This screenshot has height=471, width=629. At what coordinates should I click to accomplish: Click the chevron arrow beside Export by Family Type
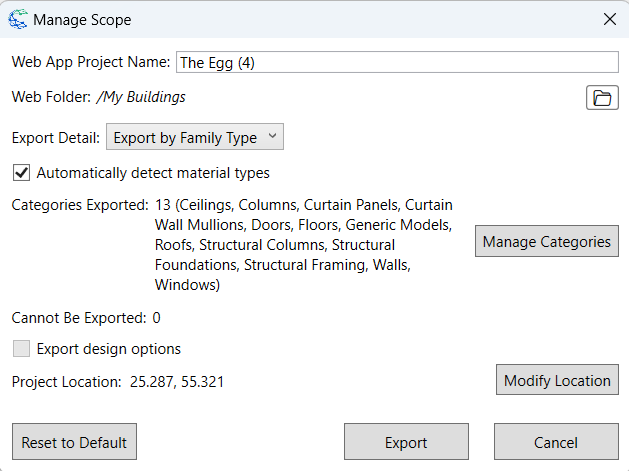pos(272,136)
